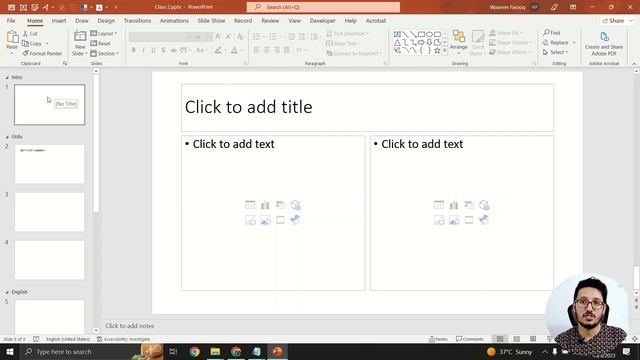Screen dimensions: 640x360
Task: Open File Explorer from the taskbar
Action: pyautogui.click(x=215, y=351)
